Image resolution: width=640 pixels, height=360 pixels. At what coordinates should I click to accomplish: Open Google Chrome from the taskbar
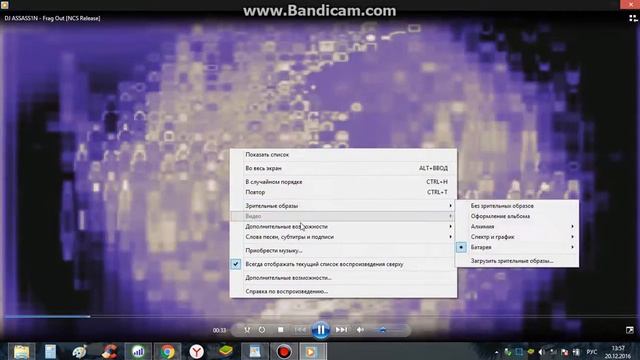click(167, 351)
